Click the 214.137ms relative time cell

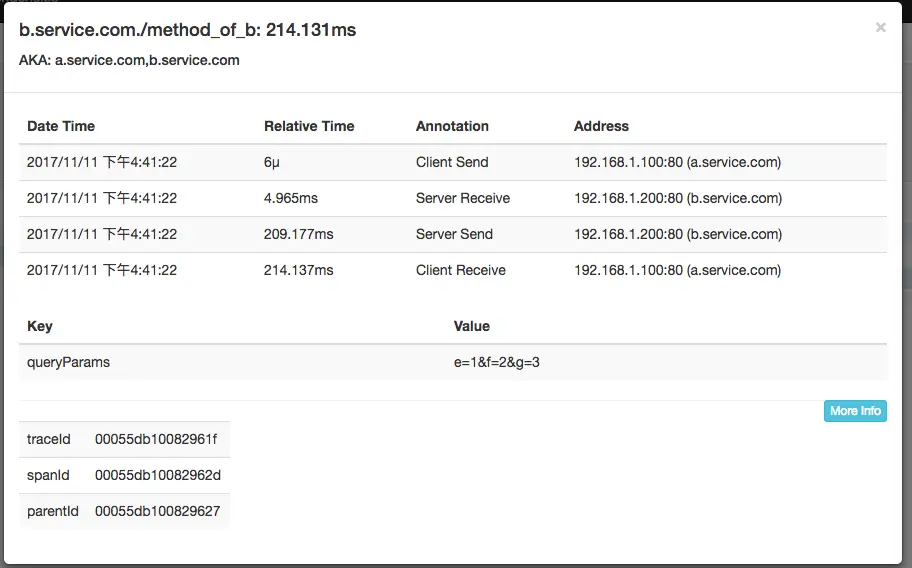point(298,270)
